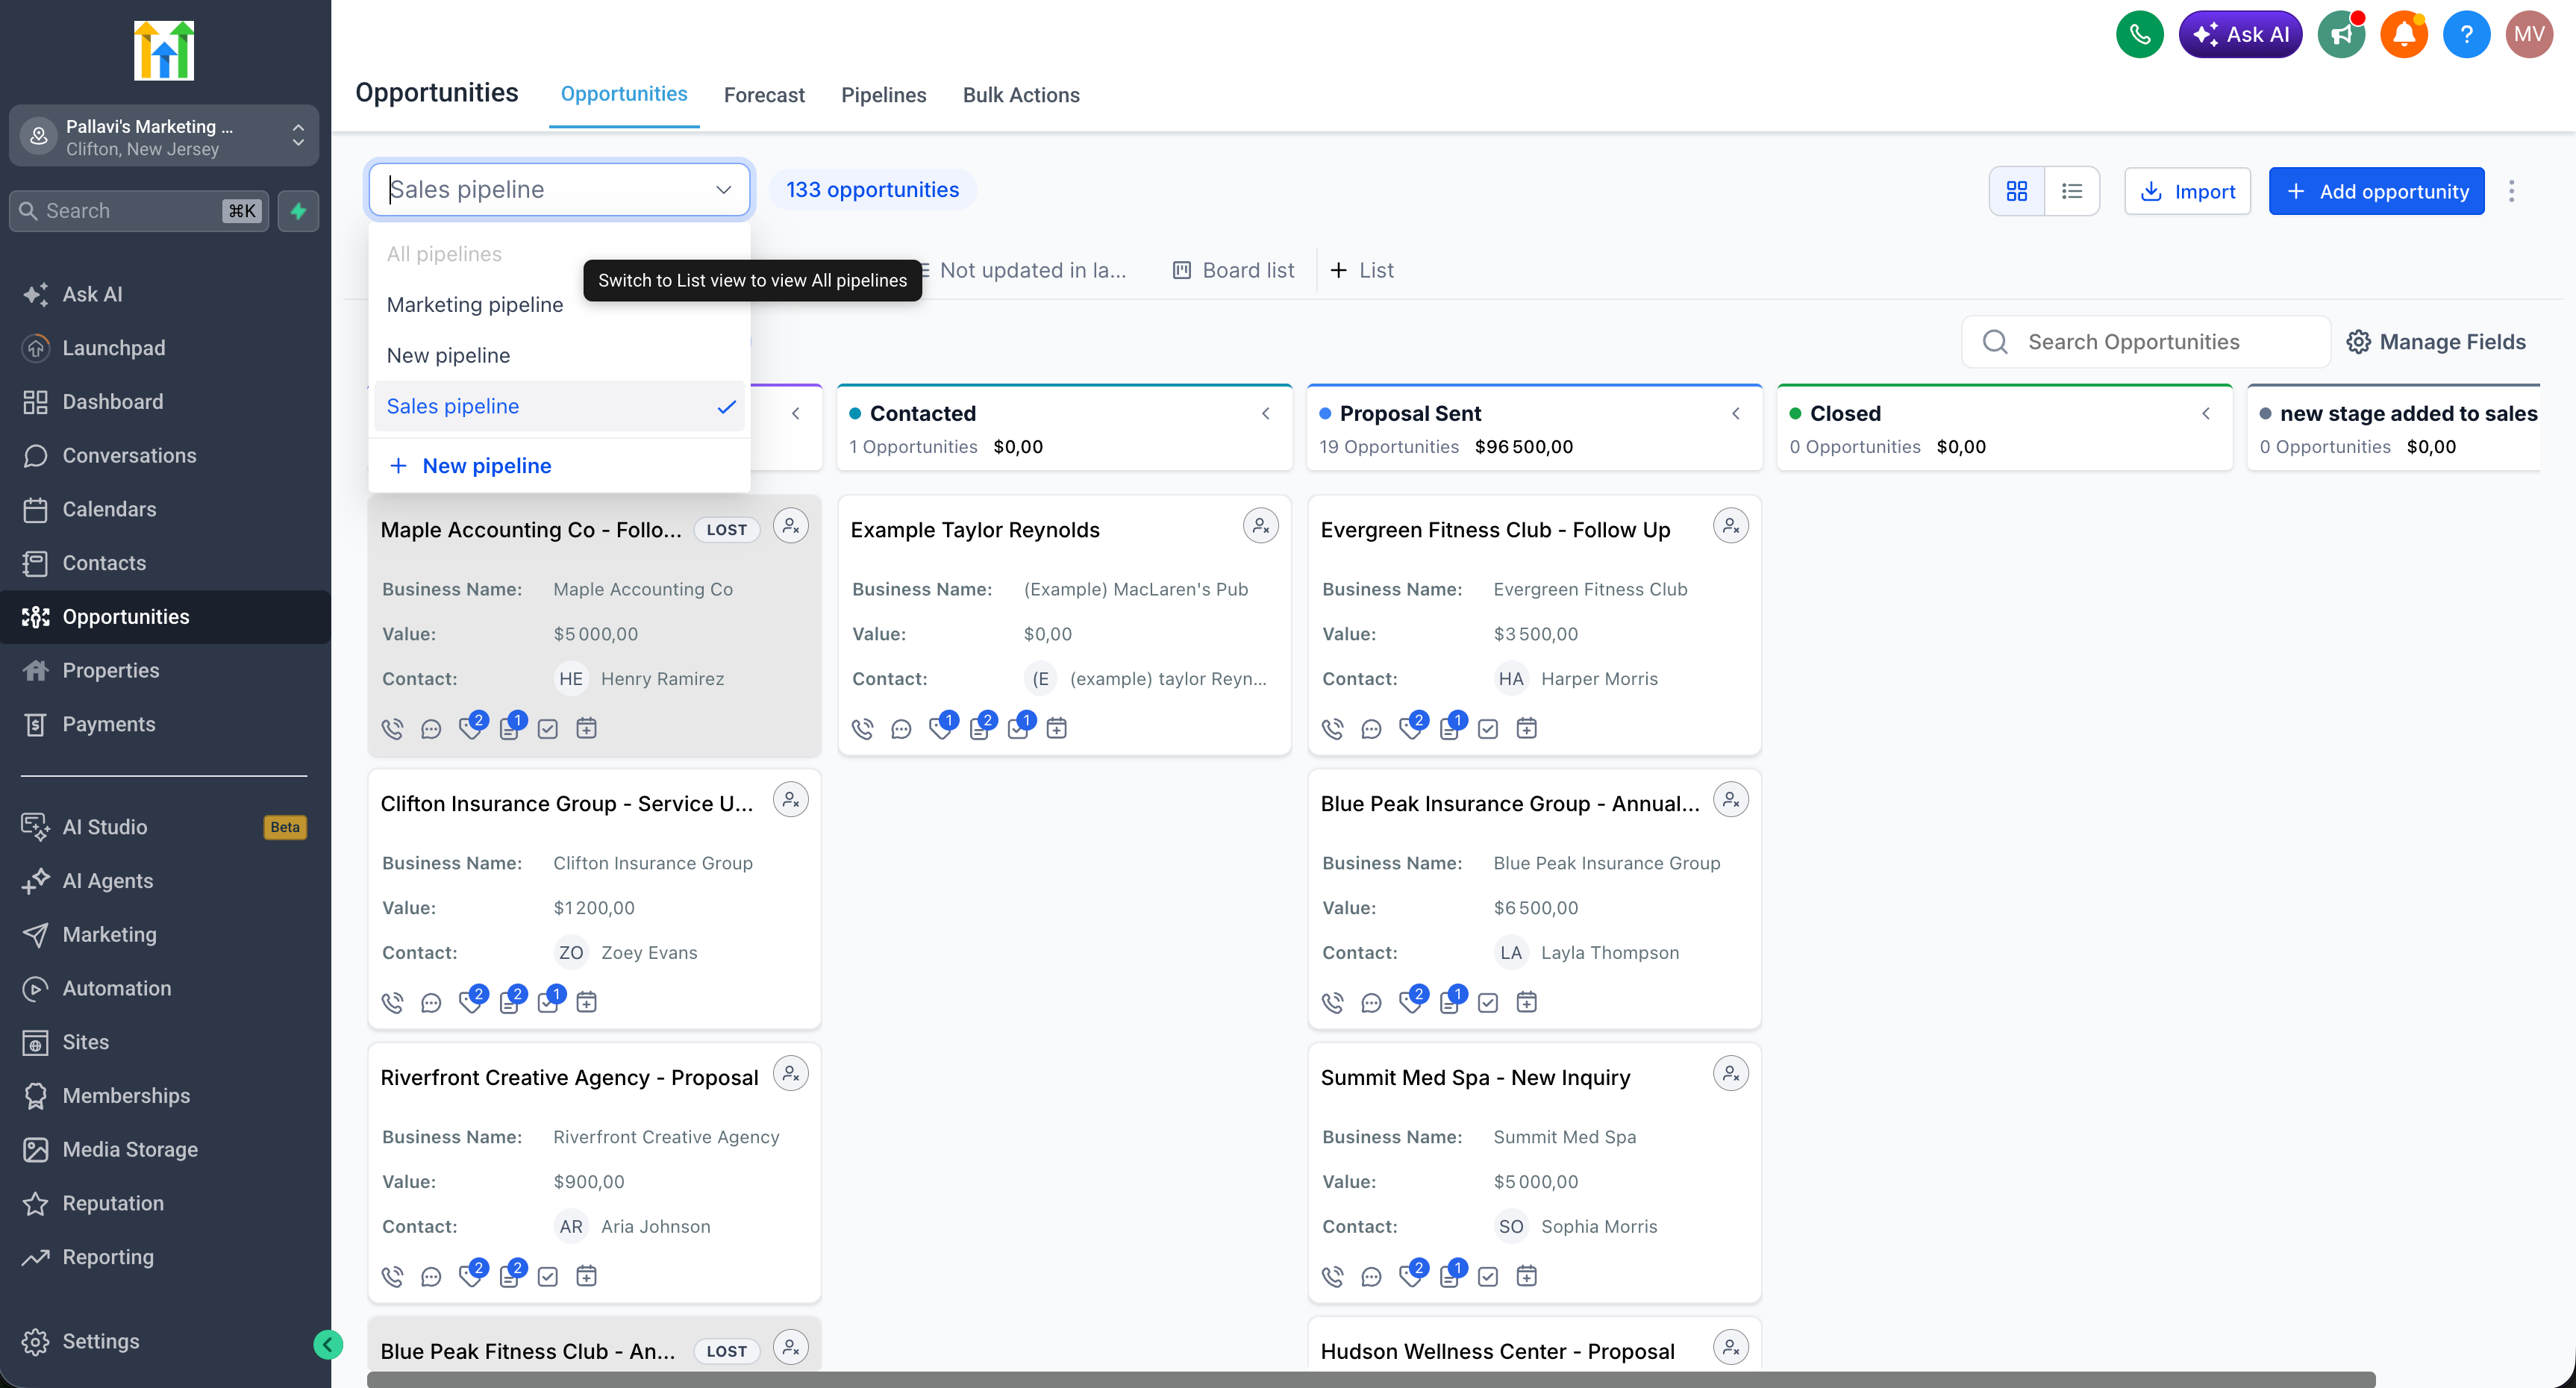This screenshot has height=1388, width=2576.
Task: Switch to Forecast tab
Action: tap(763, 95)
